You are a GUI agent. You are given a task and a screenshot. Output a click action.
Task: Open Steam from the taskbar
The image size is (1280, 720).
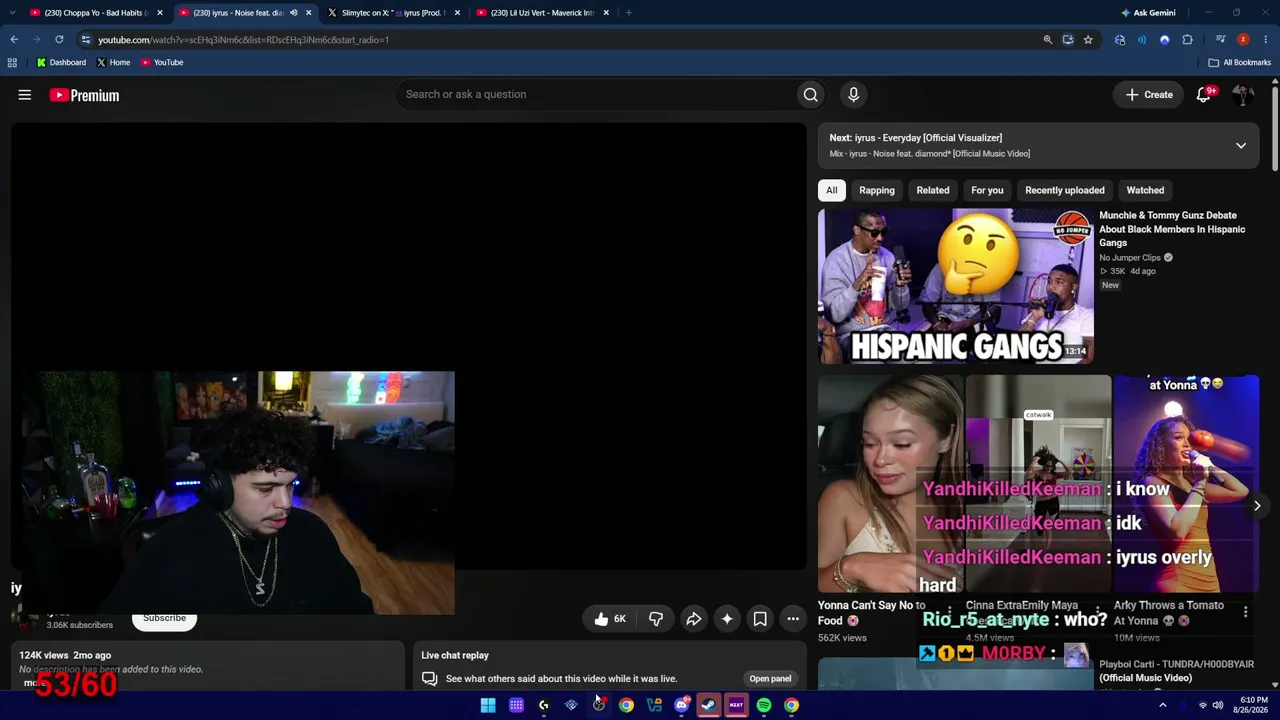click(709, 705)
